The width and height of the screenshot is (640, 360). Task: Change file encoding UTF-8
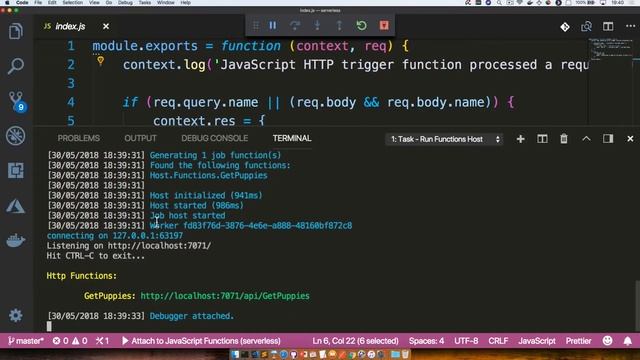(466, 341)
